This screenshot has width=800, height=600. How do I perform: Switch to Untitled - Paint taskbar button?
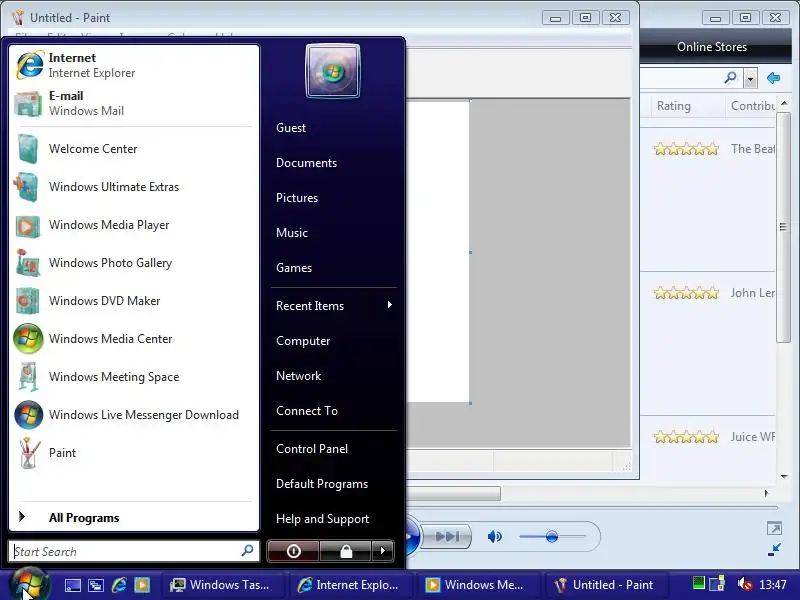(x=605, y=585)
